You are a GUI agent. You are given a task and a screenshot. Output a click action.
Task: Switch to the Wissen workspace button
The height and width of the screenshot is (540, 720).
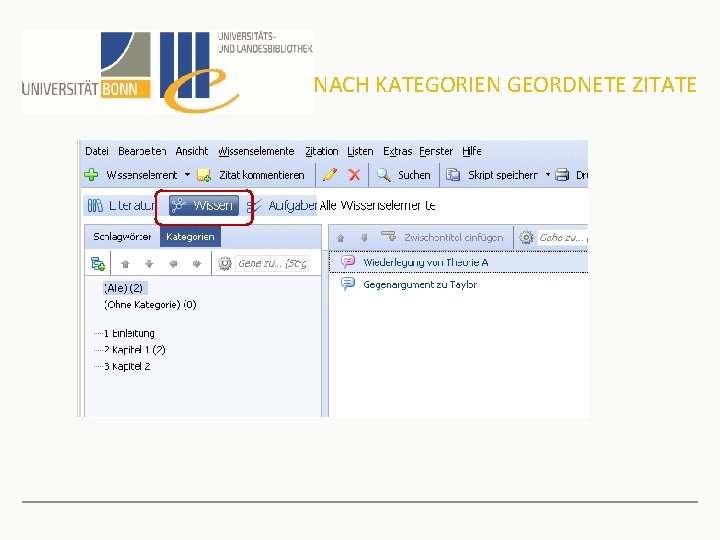(x=204, y=205)
